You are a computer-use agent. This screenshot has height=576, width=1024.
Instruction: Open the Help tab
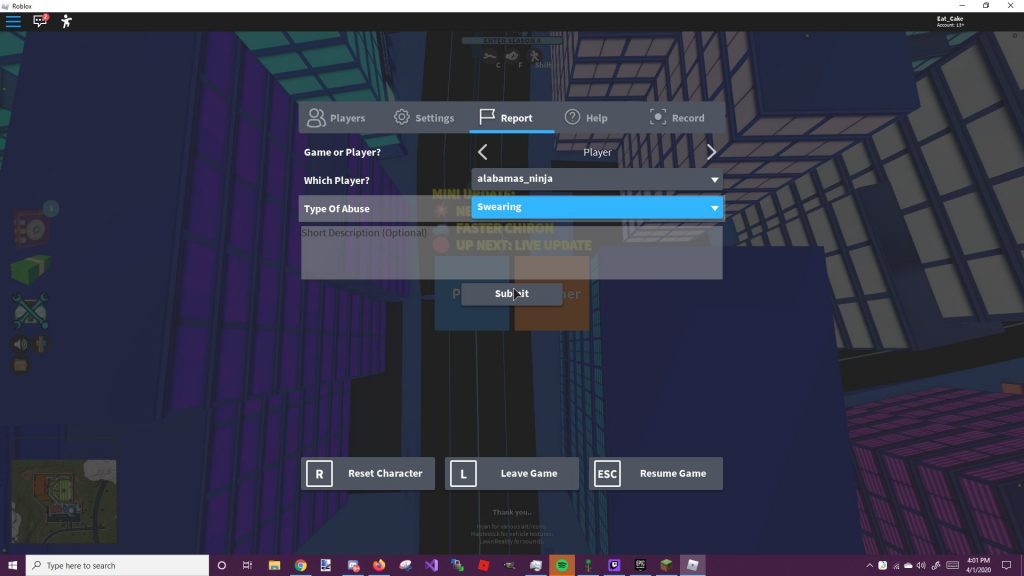click(585, 117)
